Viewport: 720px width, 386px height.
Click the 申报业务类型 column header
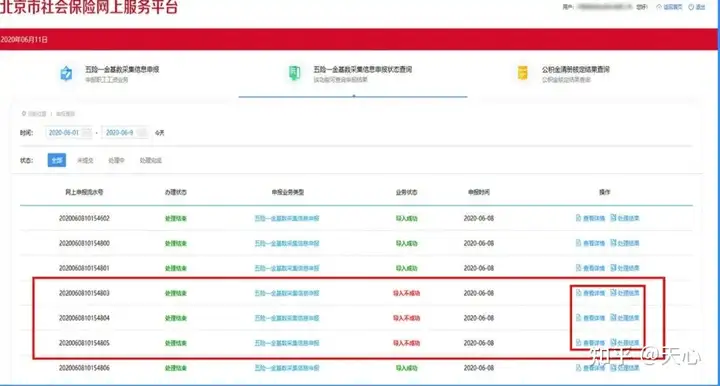pos(287,192)
